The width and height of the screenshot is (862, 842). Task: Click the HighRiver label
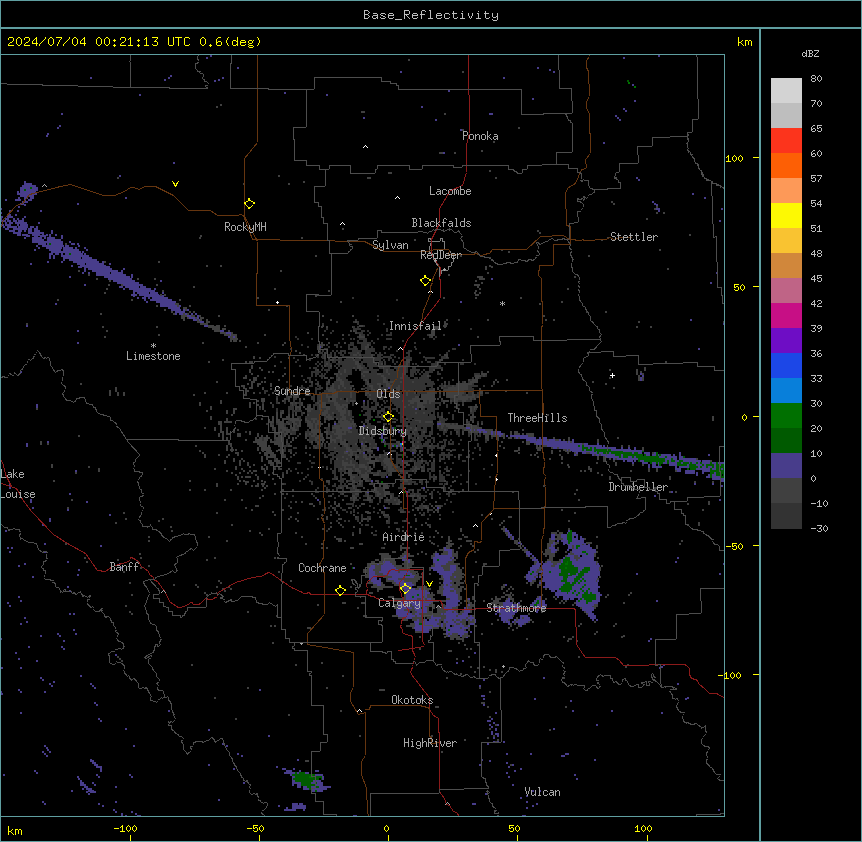pyautogui.click(x=430, y=743)
